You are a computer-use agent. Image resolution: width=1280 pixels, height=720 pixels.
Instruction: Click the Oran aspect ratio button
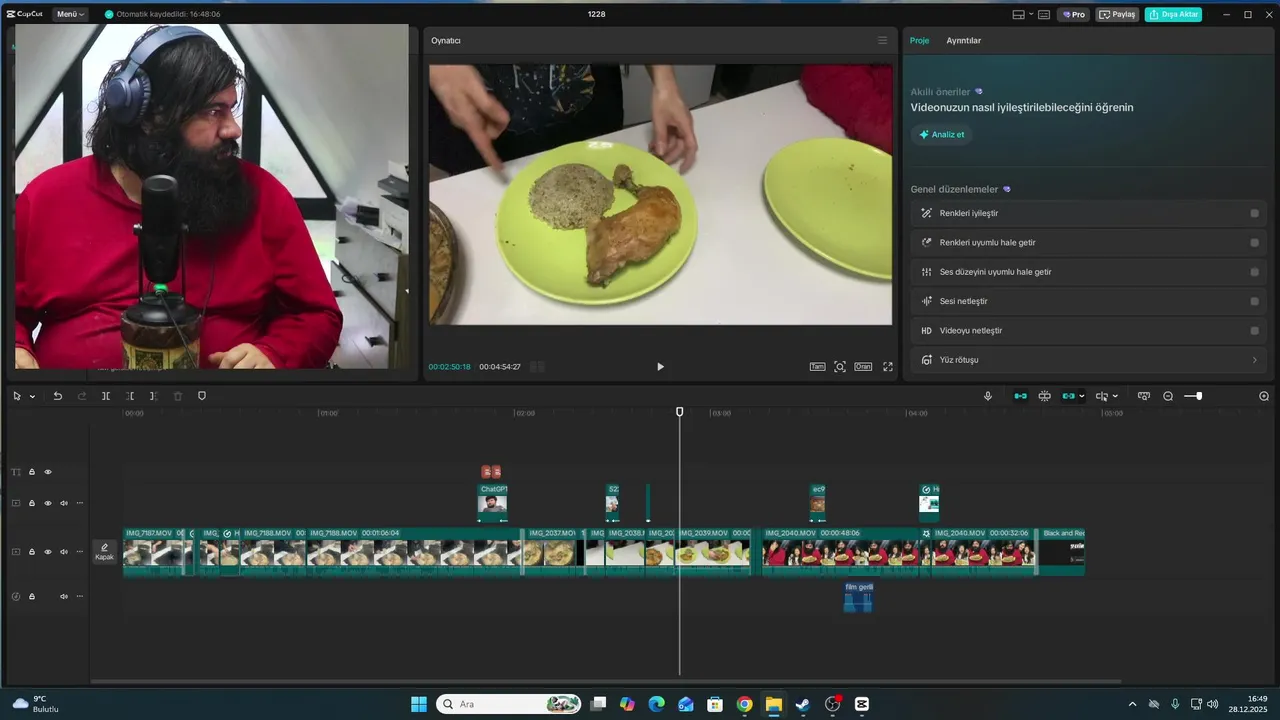[x=863, y=367]
